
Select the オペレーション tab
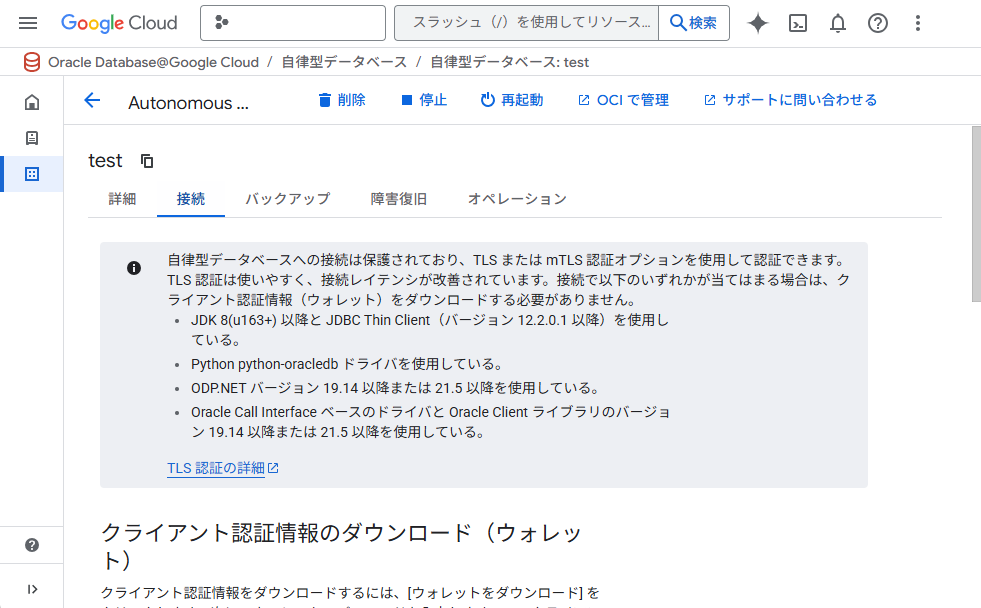pos(517,199)
